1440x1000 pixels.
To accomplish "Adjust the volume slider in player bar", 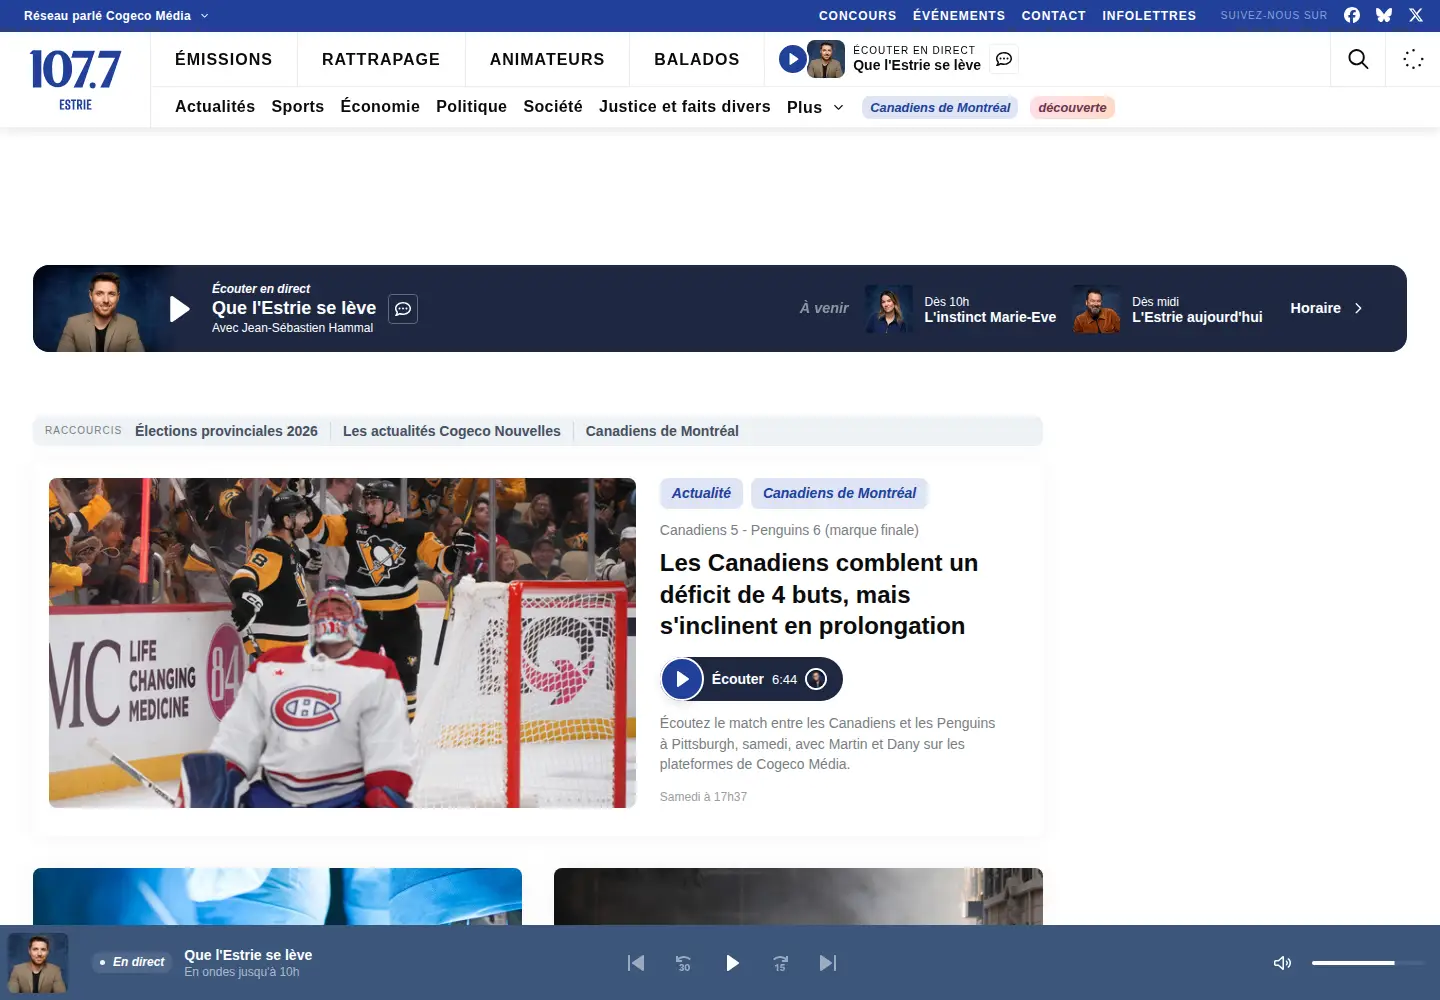I will (x=1367, y=963).
